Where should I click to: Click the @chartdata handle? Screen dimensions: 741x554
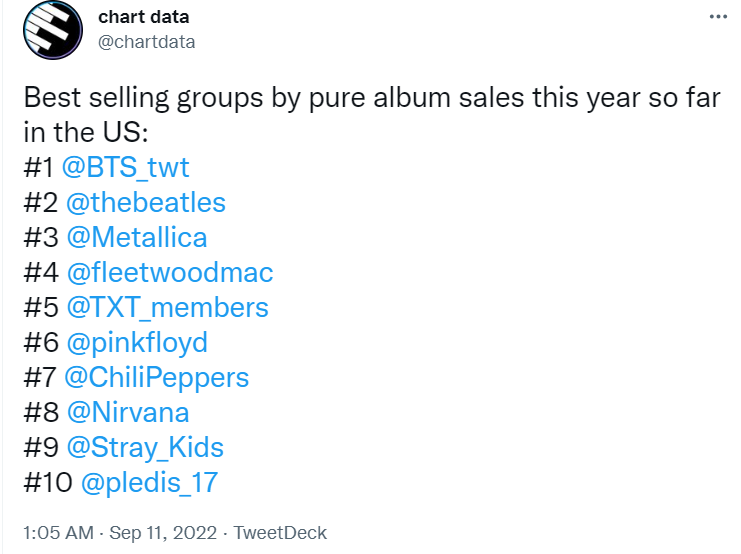(146, 42)
